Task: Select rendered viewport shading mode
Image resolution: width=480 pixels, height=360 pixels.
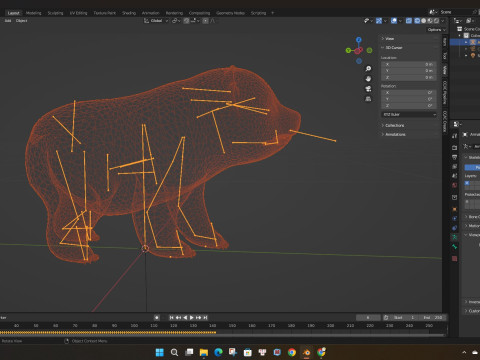Action: (436, 21)
